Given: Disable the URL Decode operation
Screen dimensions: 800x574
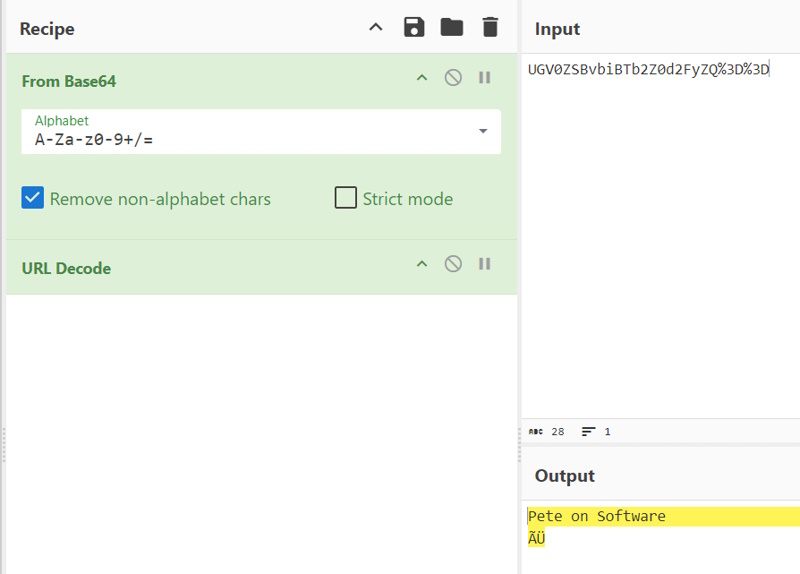Looking at the screenshot, I should [453, 264].
